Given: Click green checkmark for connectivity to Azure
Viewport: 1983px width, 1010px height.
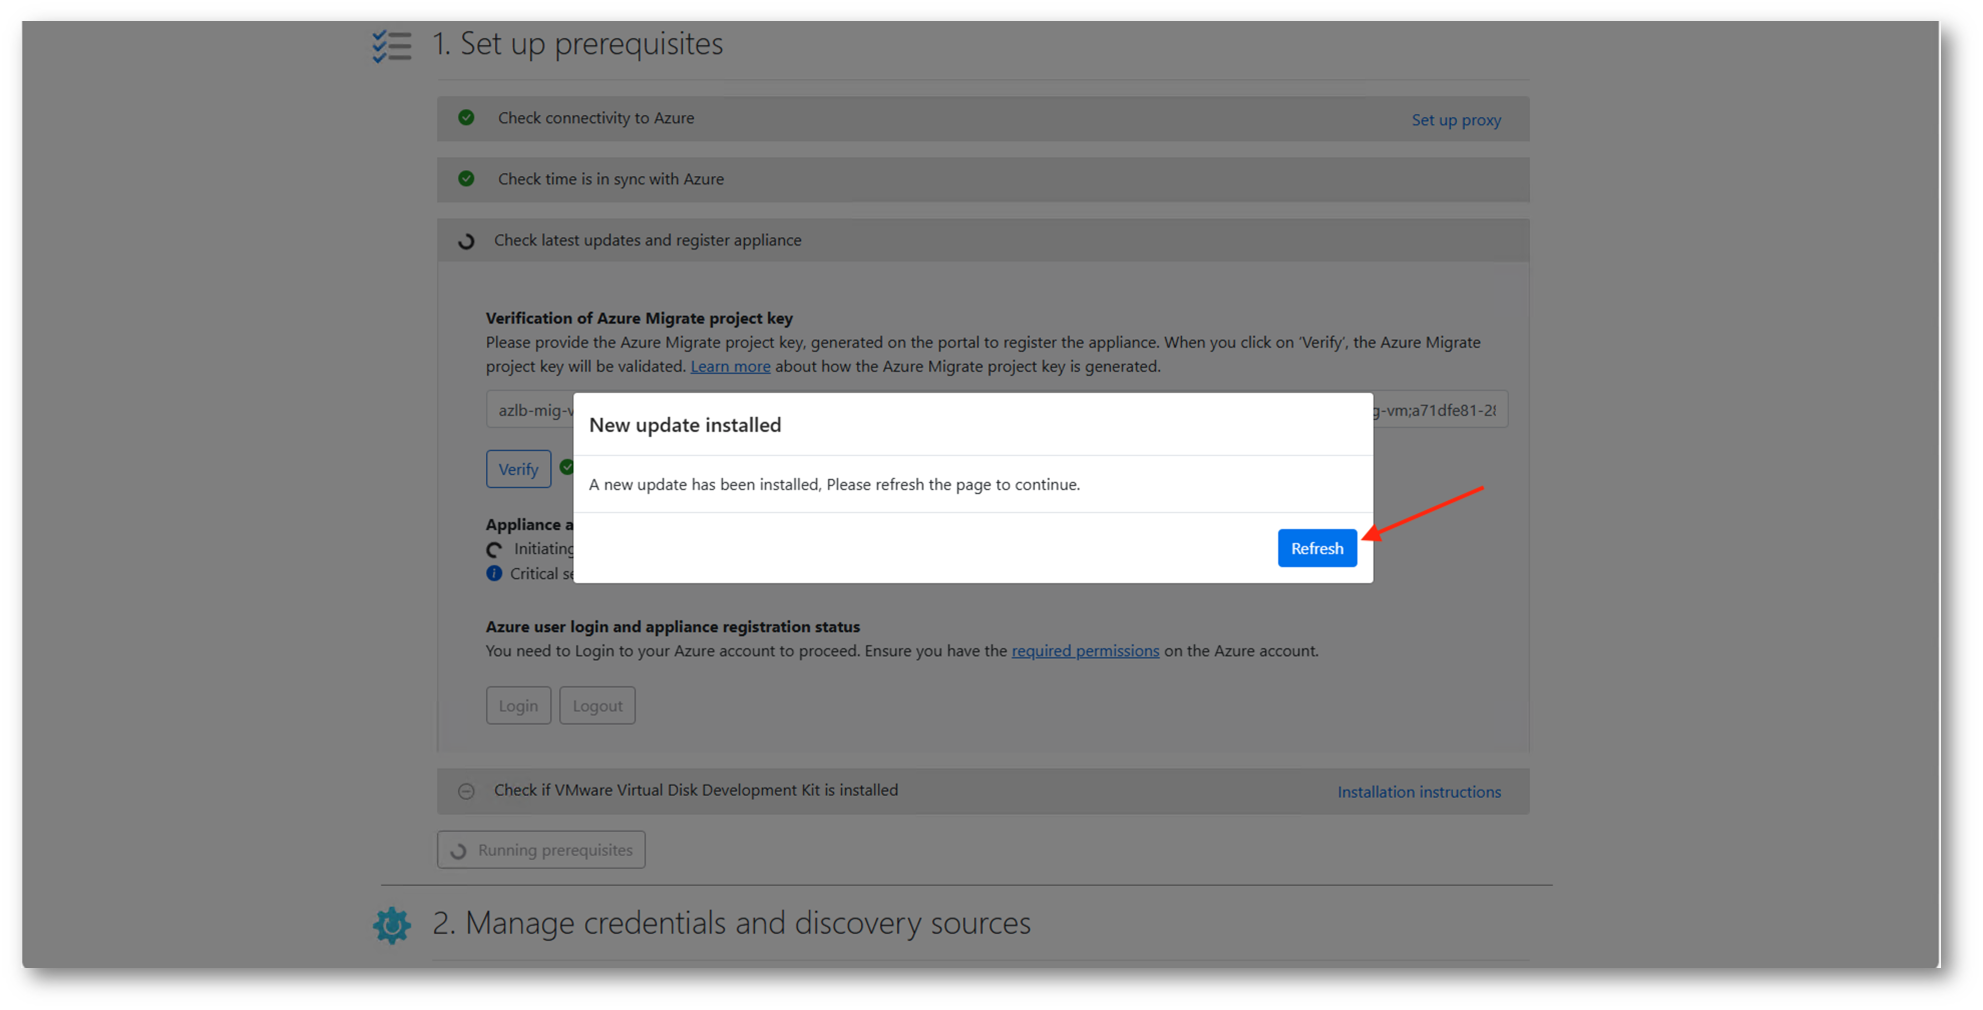Looking at the screenshot, I should coord(466,118).
